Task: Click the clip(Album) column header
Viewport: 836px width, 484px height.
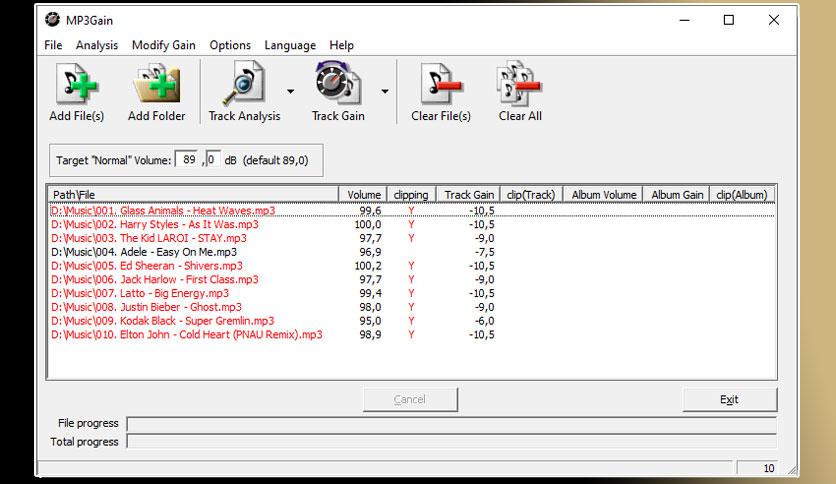Action: [742, 195]
